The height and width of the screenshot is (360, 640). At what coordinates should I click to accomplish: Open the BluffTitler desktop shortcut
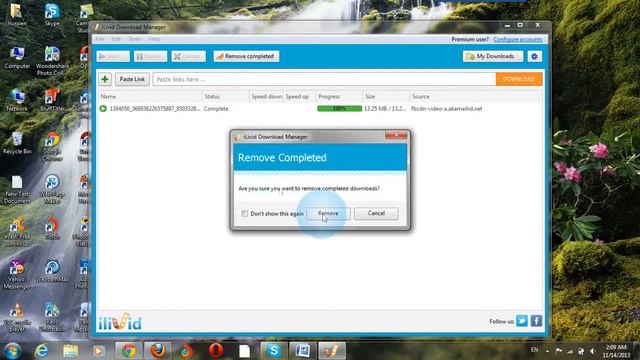[x=52, y=100]
